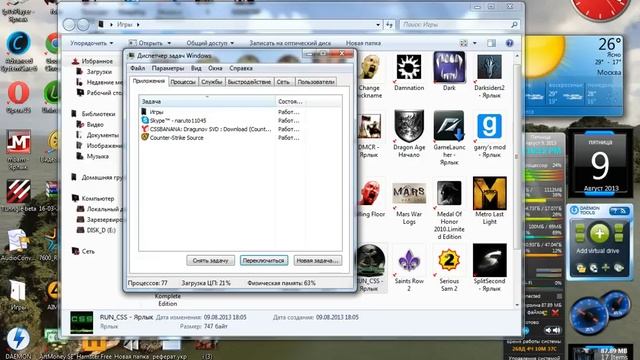Open the Metro Last Light shortcut
The height and width of the screenshot is (360, 640).
(489, 193)
